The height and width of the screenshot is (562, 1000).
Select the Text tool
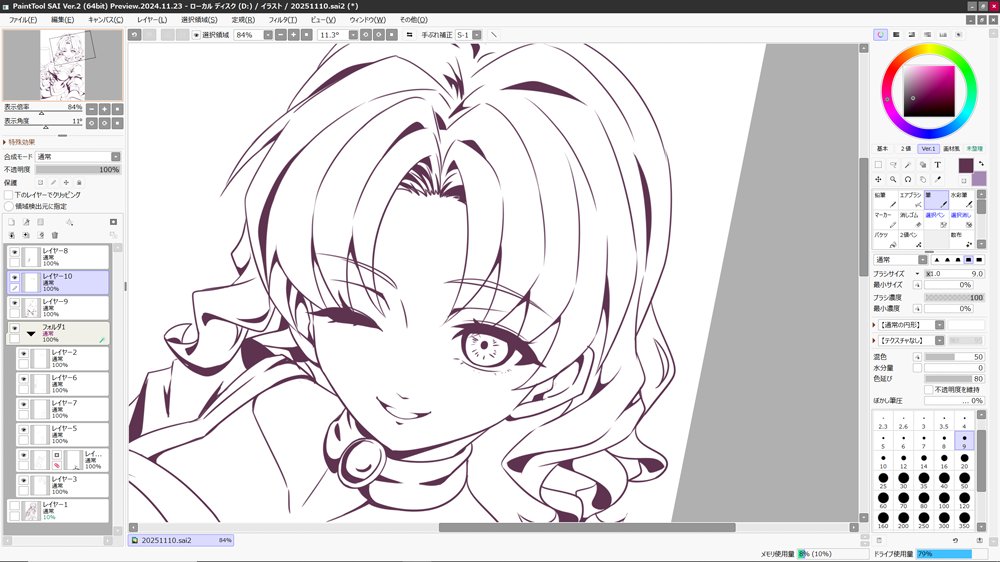(x=938, y=165)
